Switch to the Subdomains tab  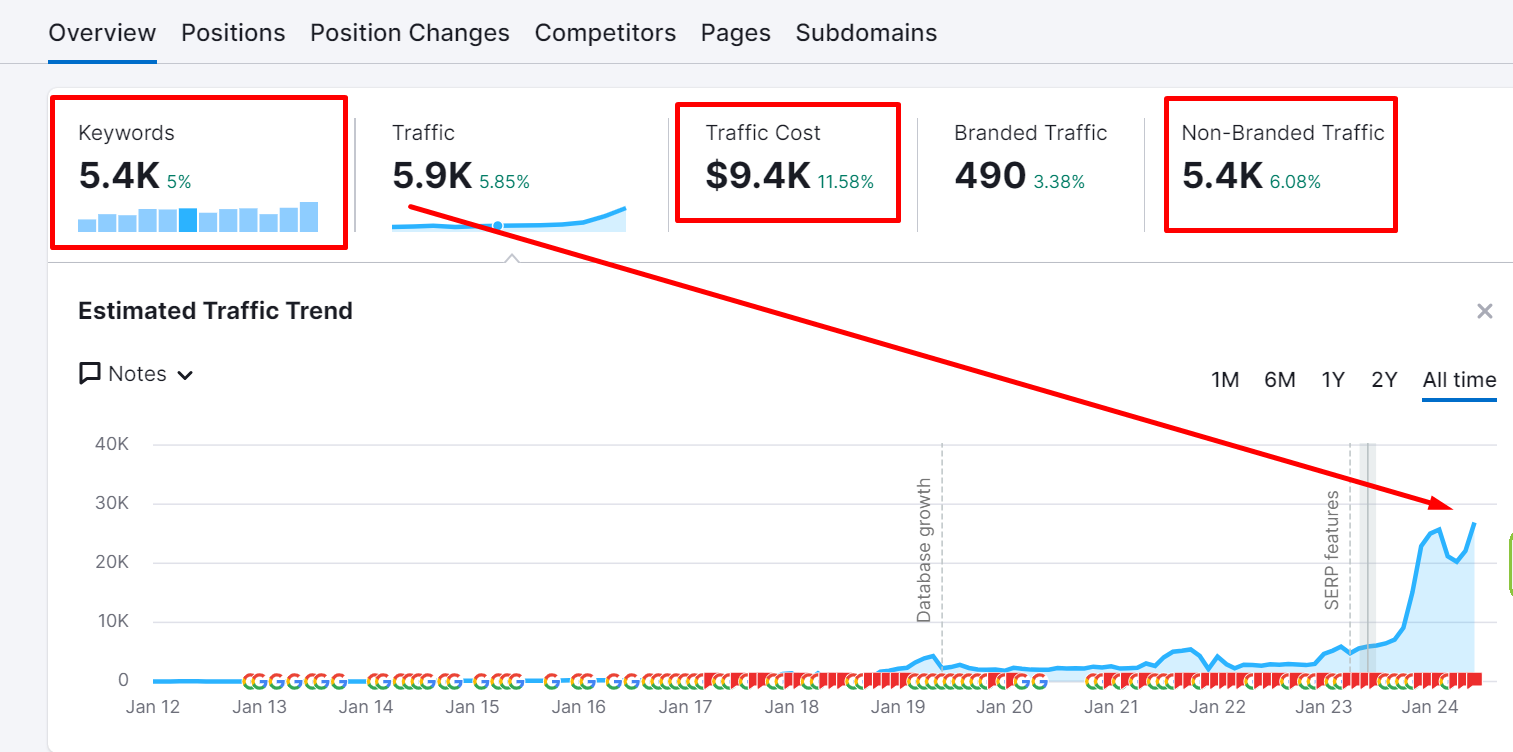point(866,33)
